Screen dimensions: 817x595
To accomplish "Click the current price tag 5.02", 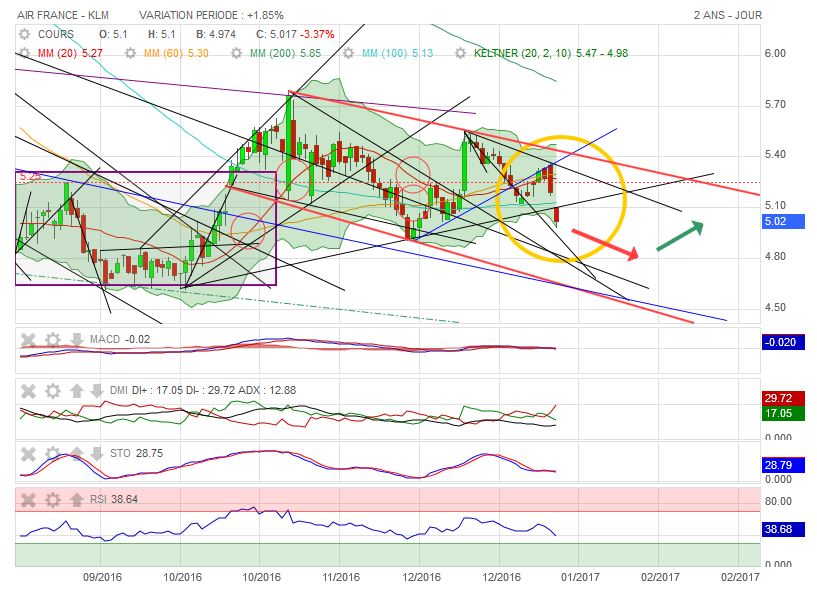I will tap(783, 221).
